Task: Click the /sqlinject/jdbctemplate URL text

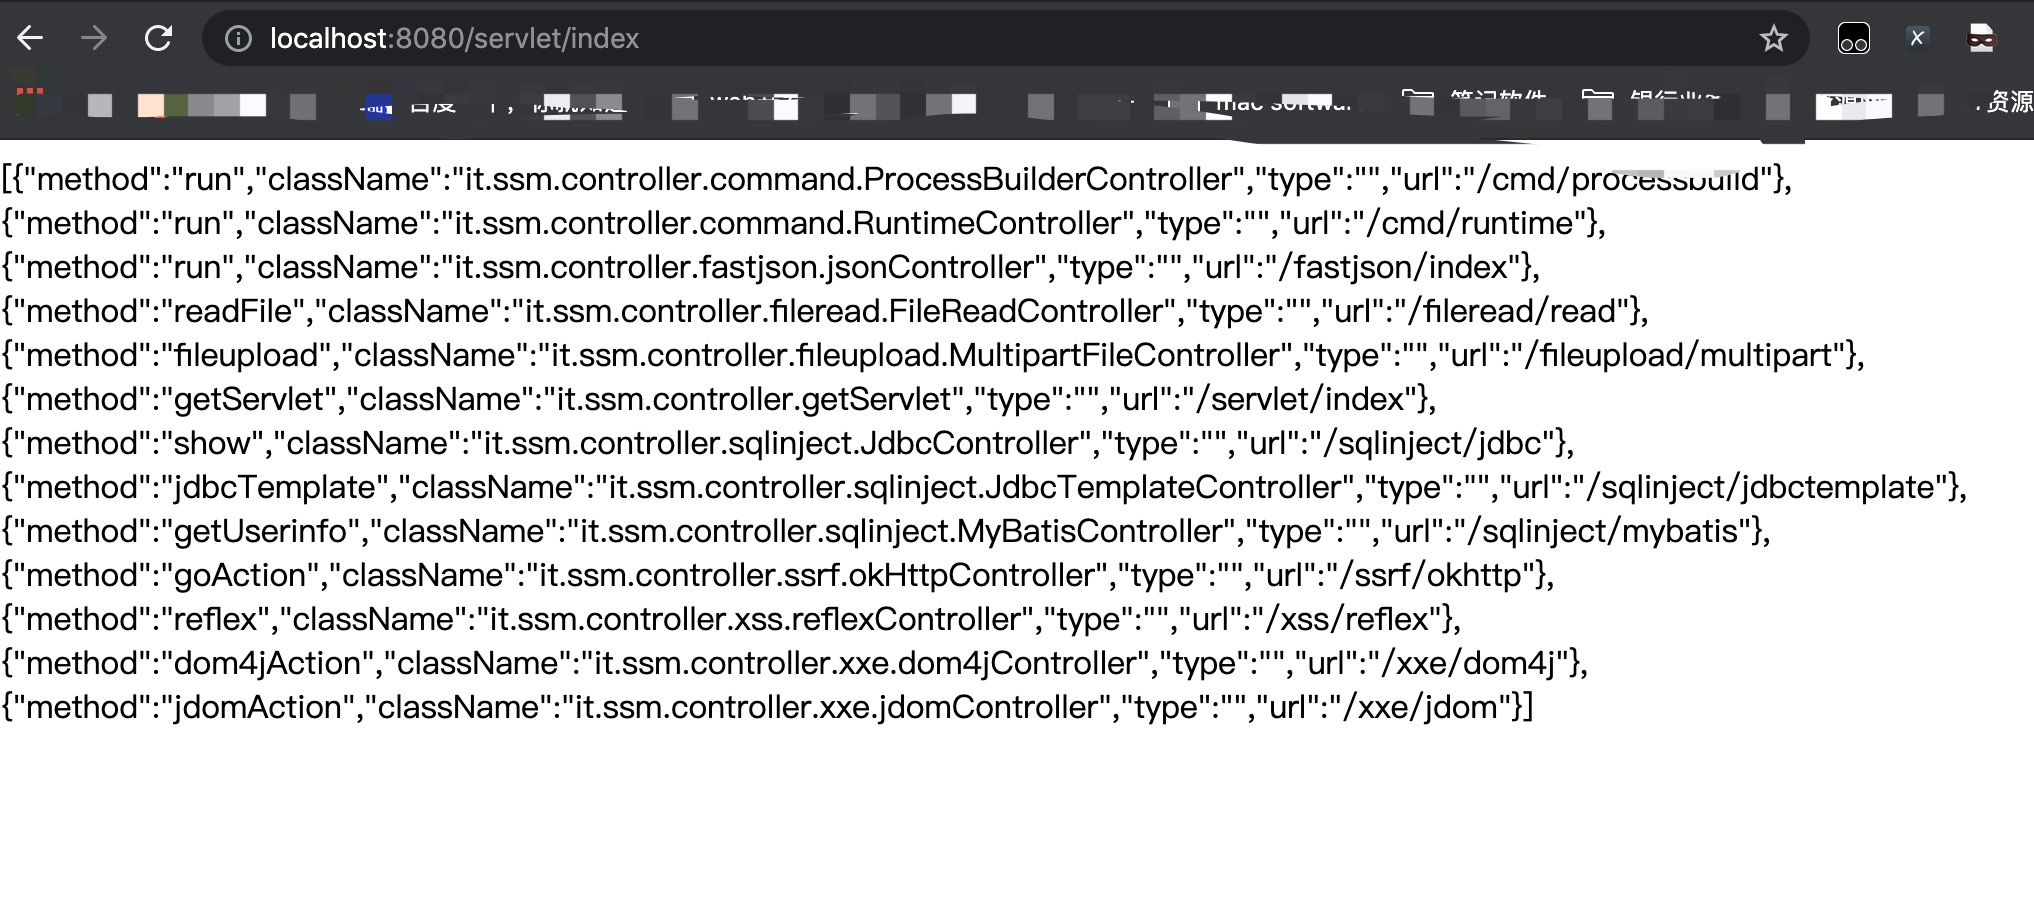Action: 1768,487
